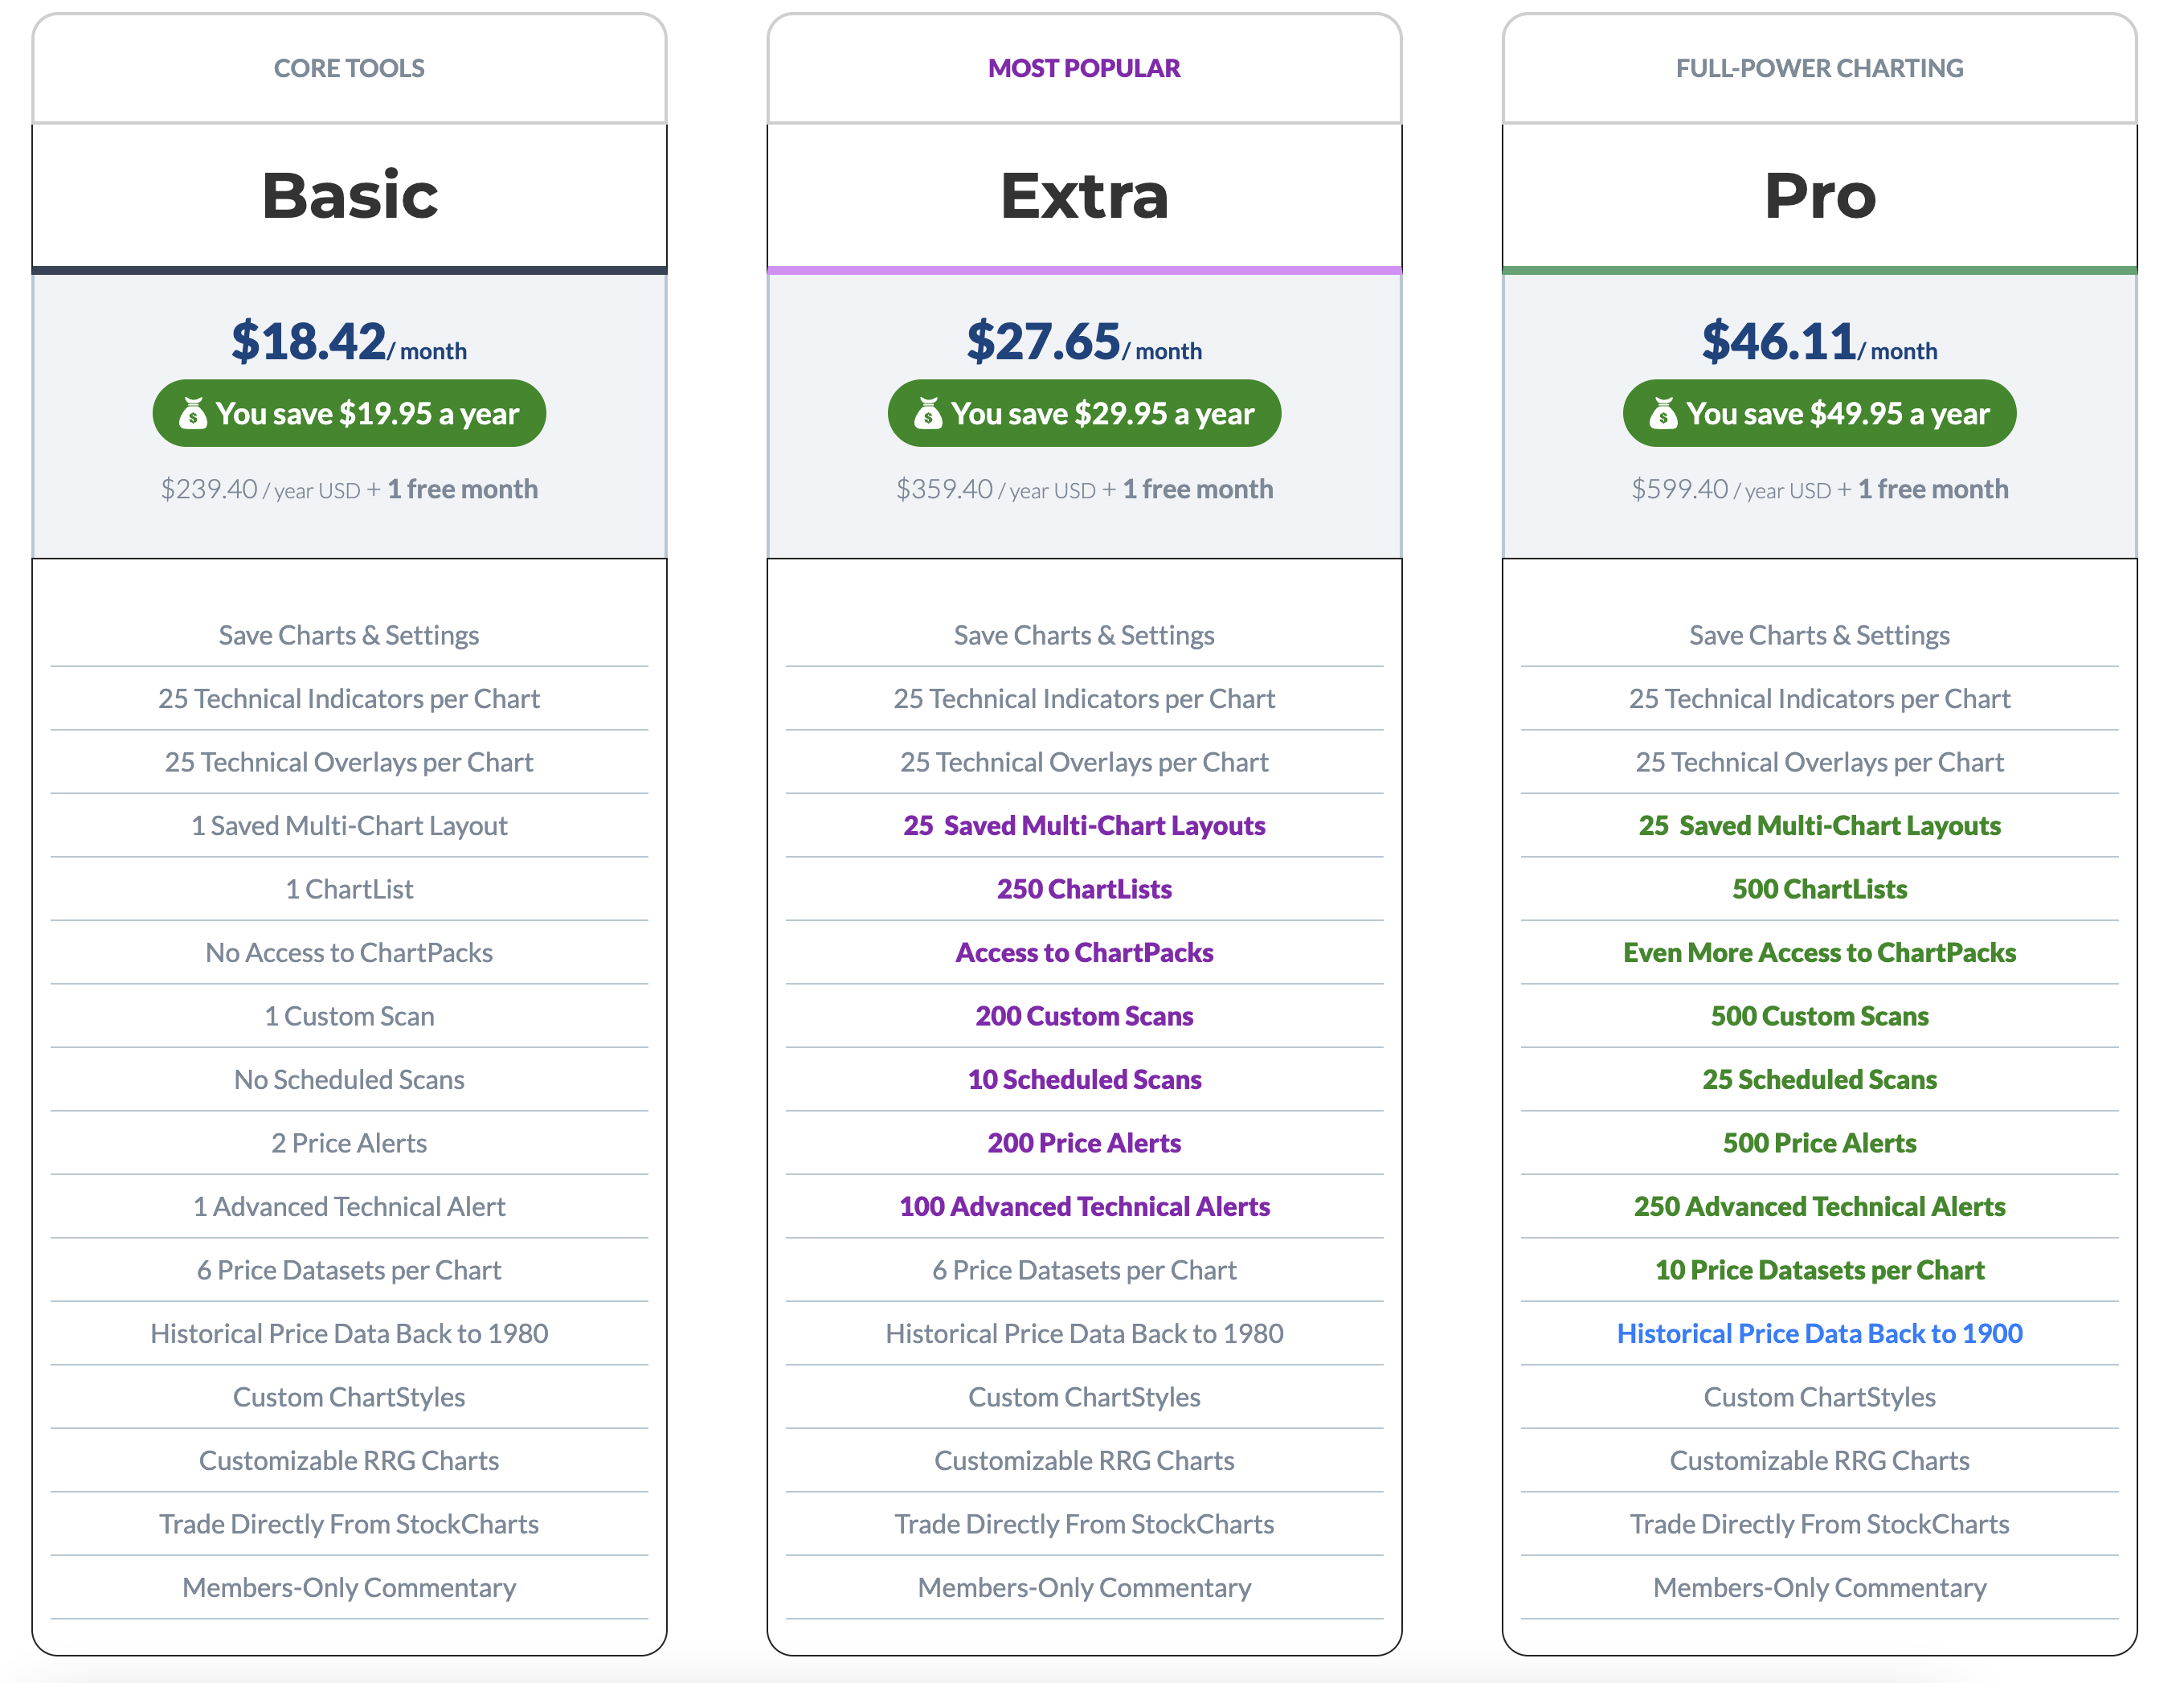Select the Extra plan title

click(1084, 195)
